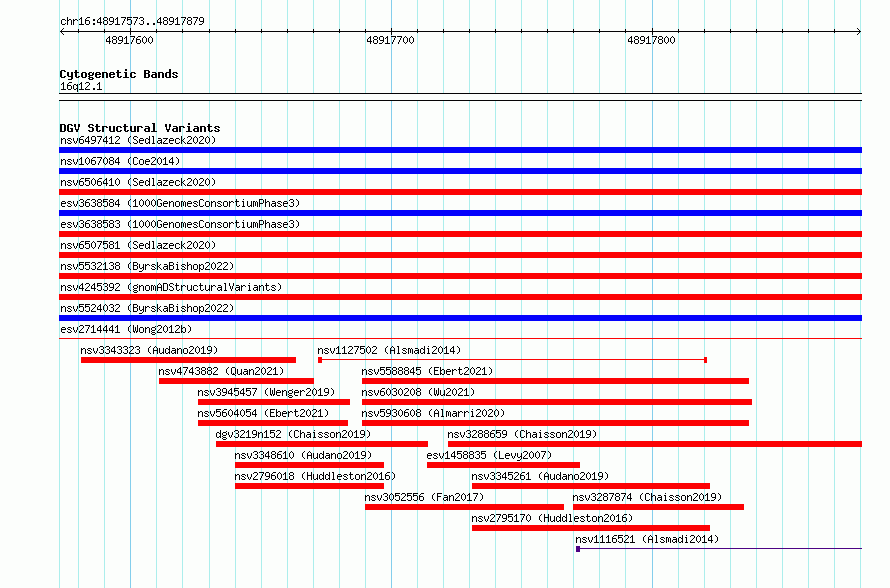890x588 pixels.
Task: Select the nsv2796018 (Huddleston2016) label
Action: [315, 476]
